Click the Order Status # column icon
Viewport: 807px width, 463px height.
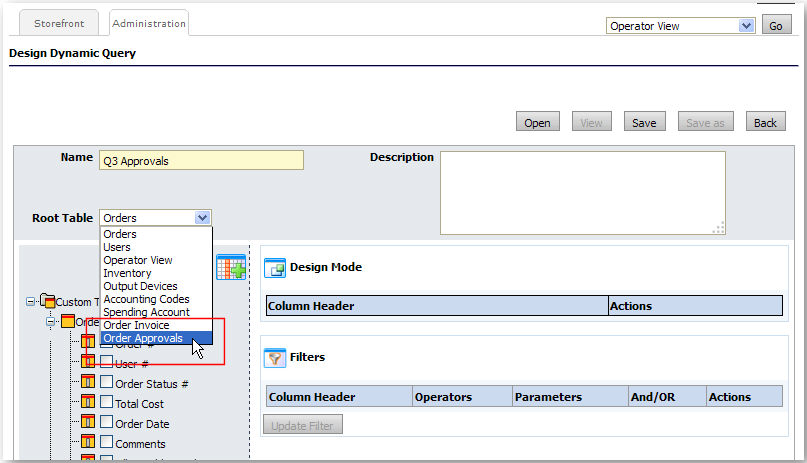(88, 383)
